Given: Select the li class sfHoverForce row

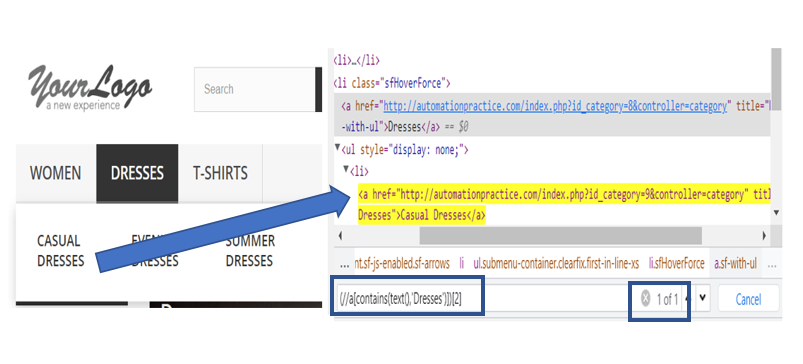Looking at the screenshot, I should click(x=392, y=82).
